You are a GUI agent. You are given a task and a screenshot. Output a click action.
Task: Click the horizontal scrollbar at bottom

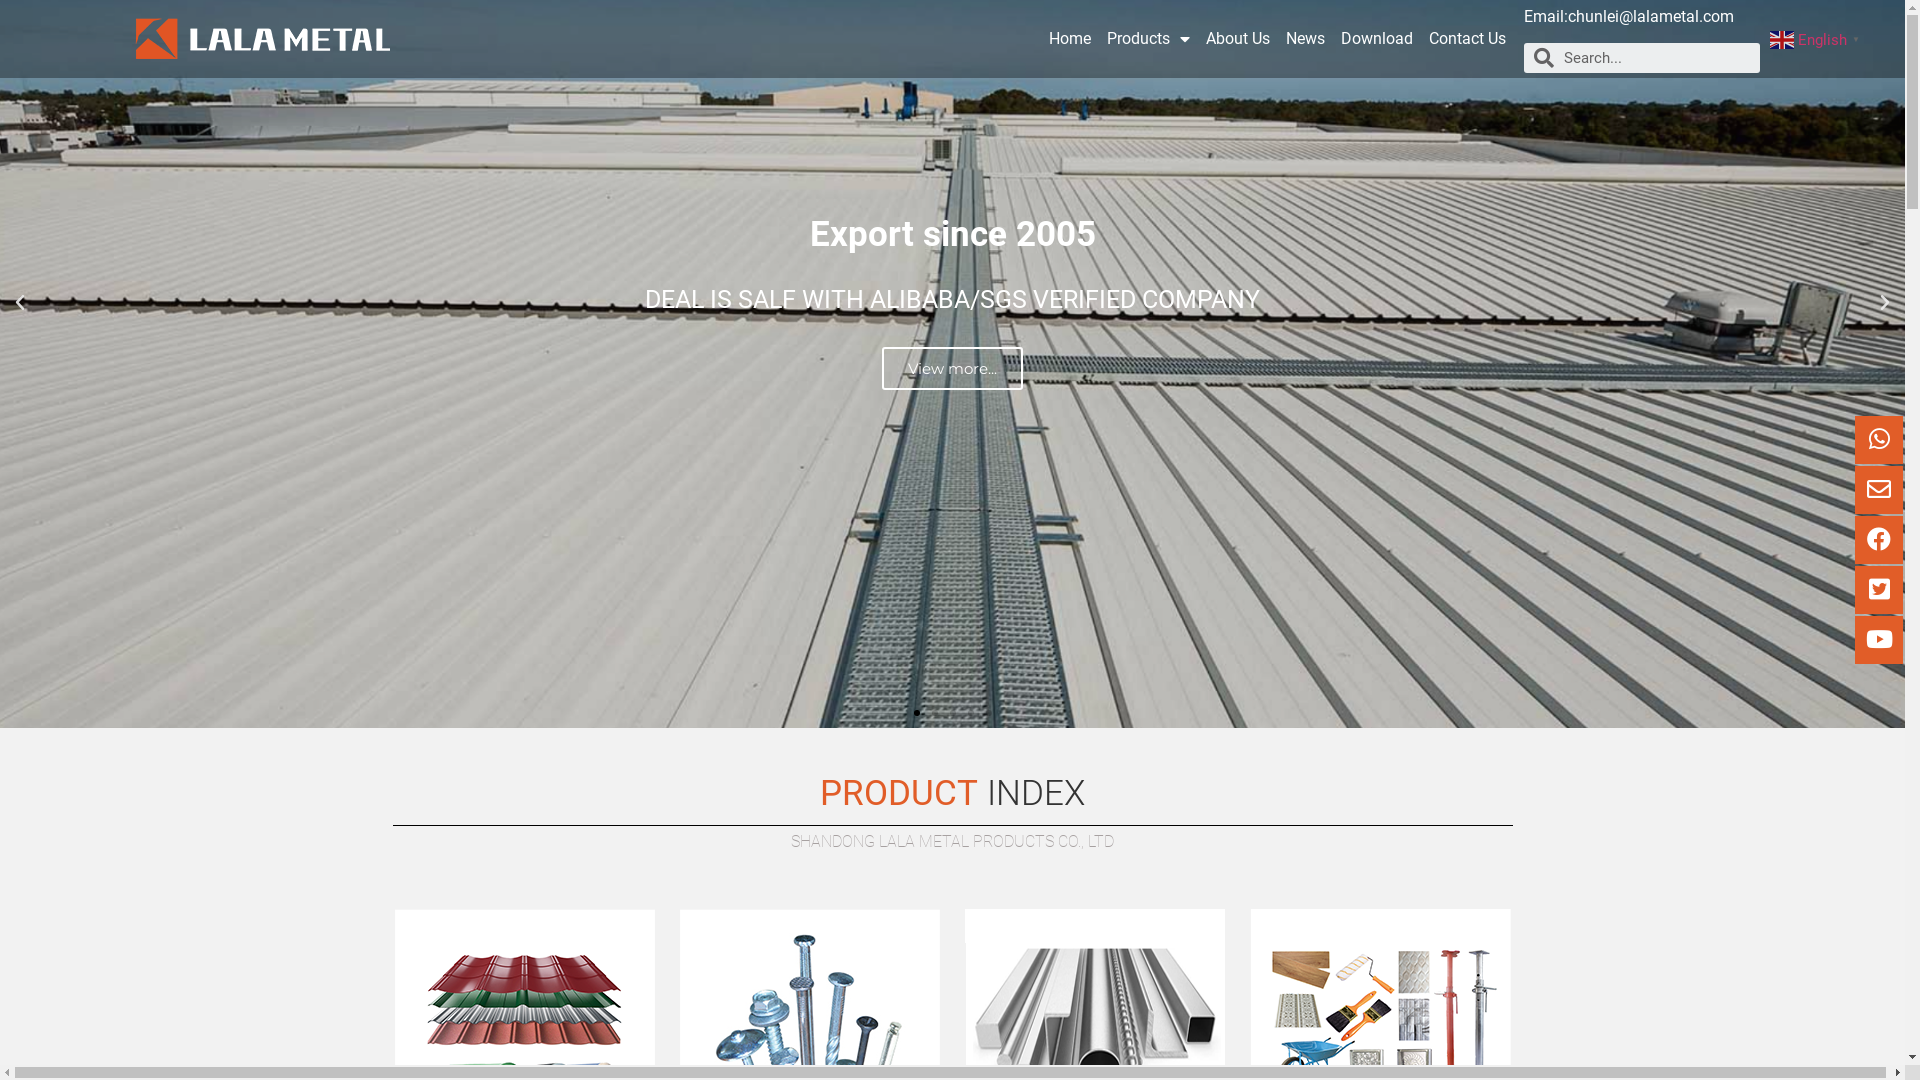click(x=950, y=1073)
